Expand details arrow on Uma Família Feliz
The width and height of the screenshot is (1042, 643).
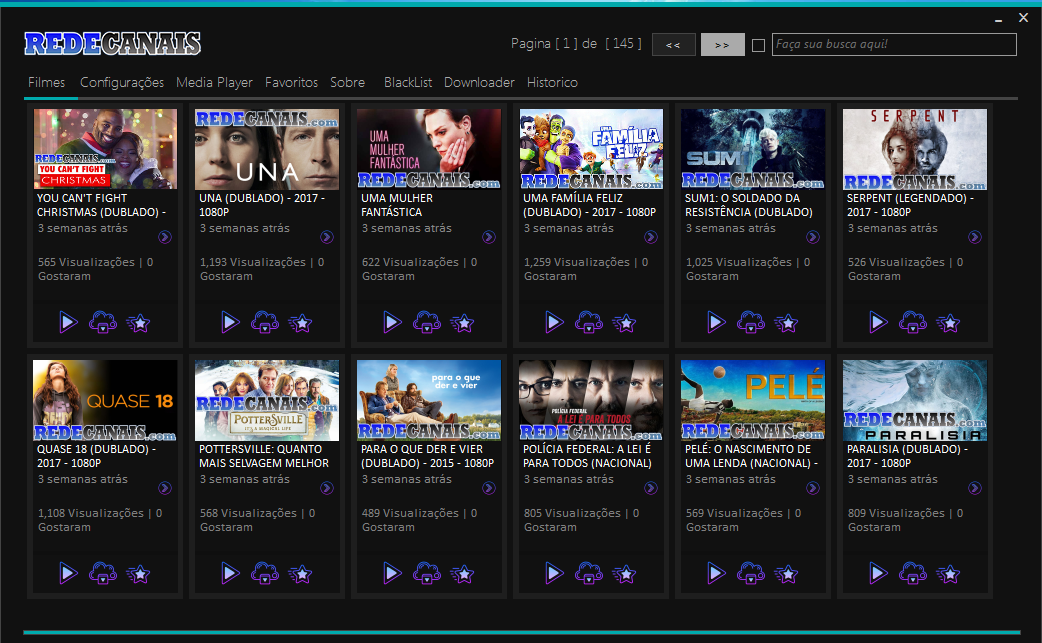pyautogui.click(x=651, y=237)
